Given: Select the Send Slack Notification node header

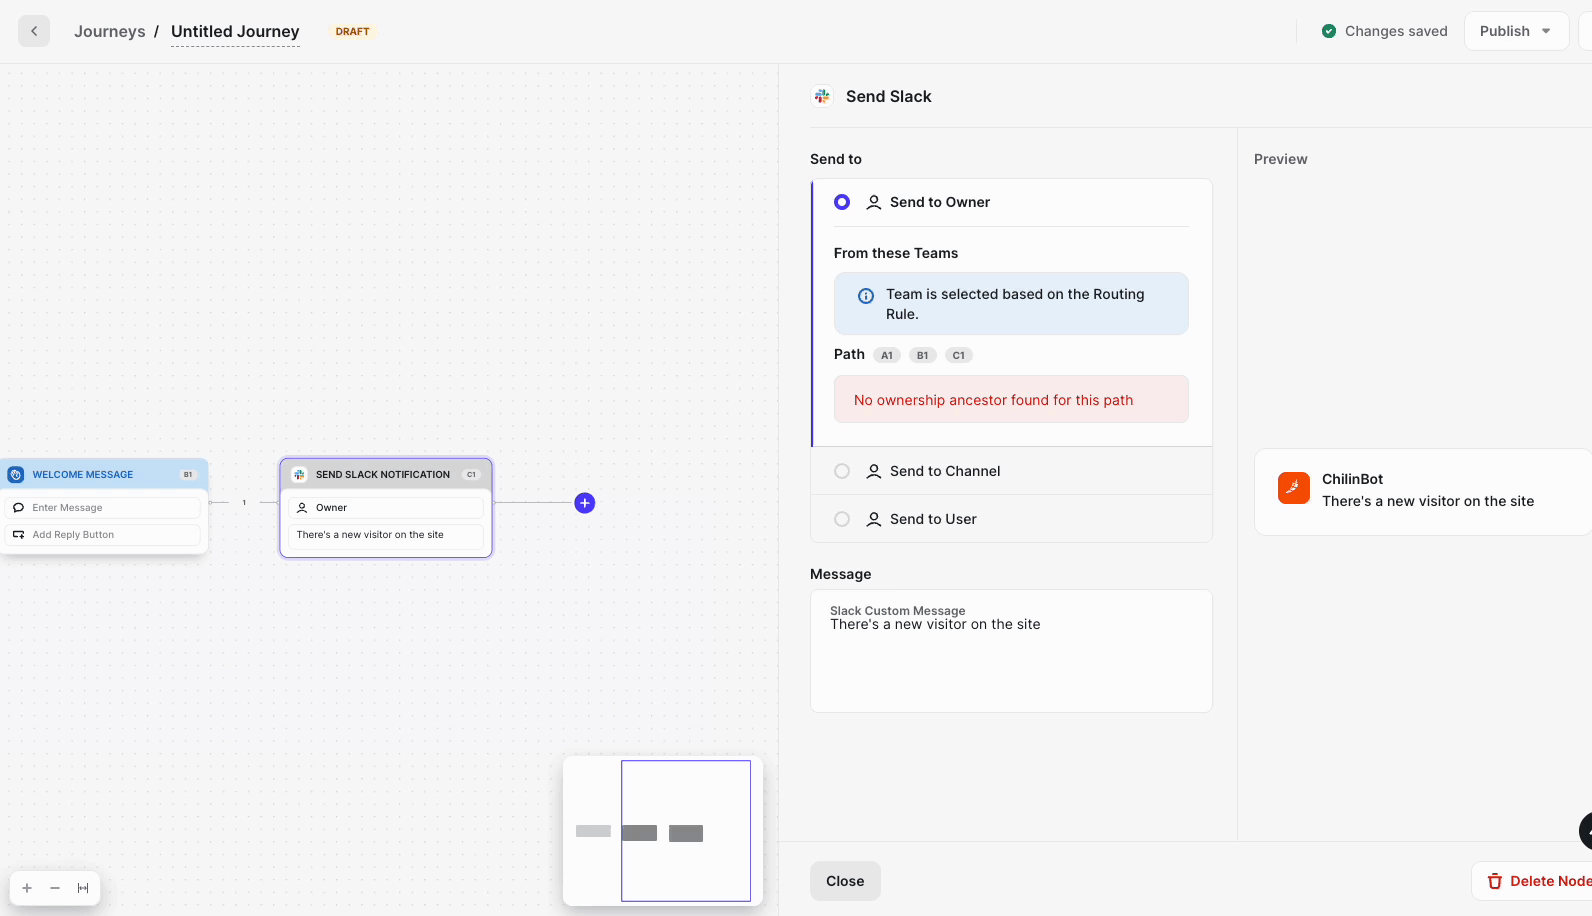Looking at the screenshot, I should 385,475.
